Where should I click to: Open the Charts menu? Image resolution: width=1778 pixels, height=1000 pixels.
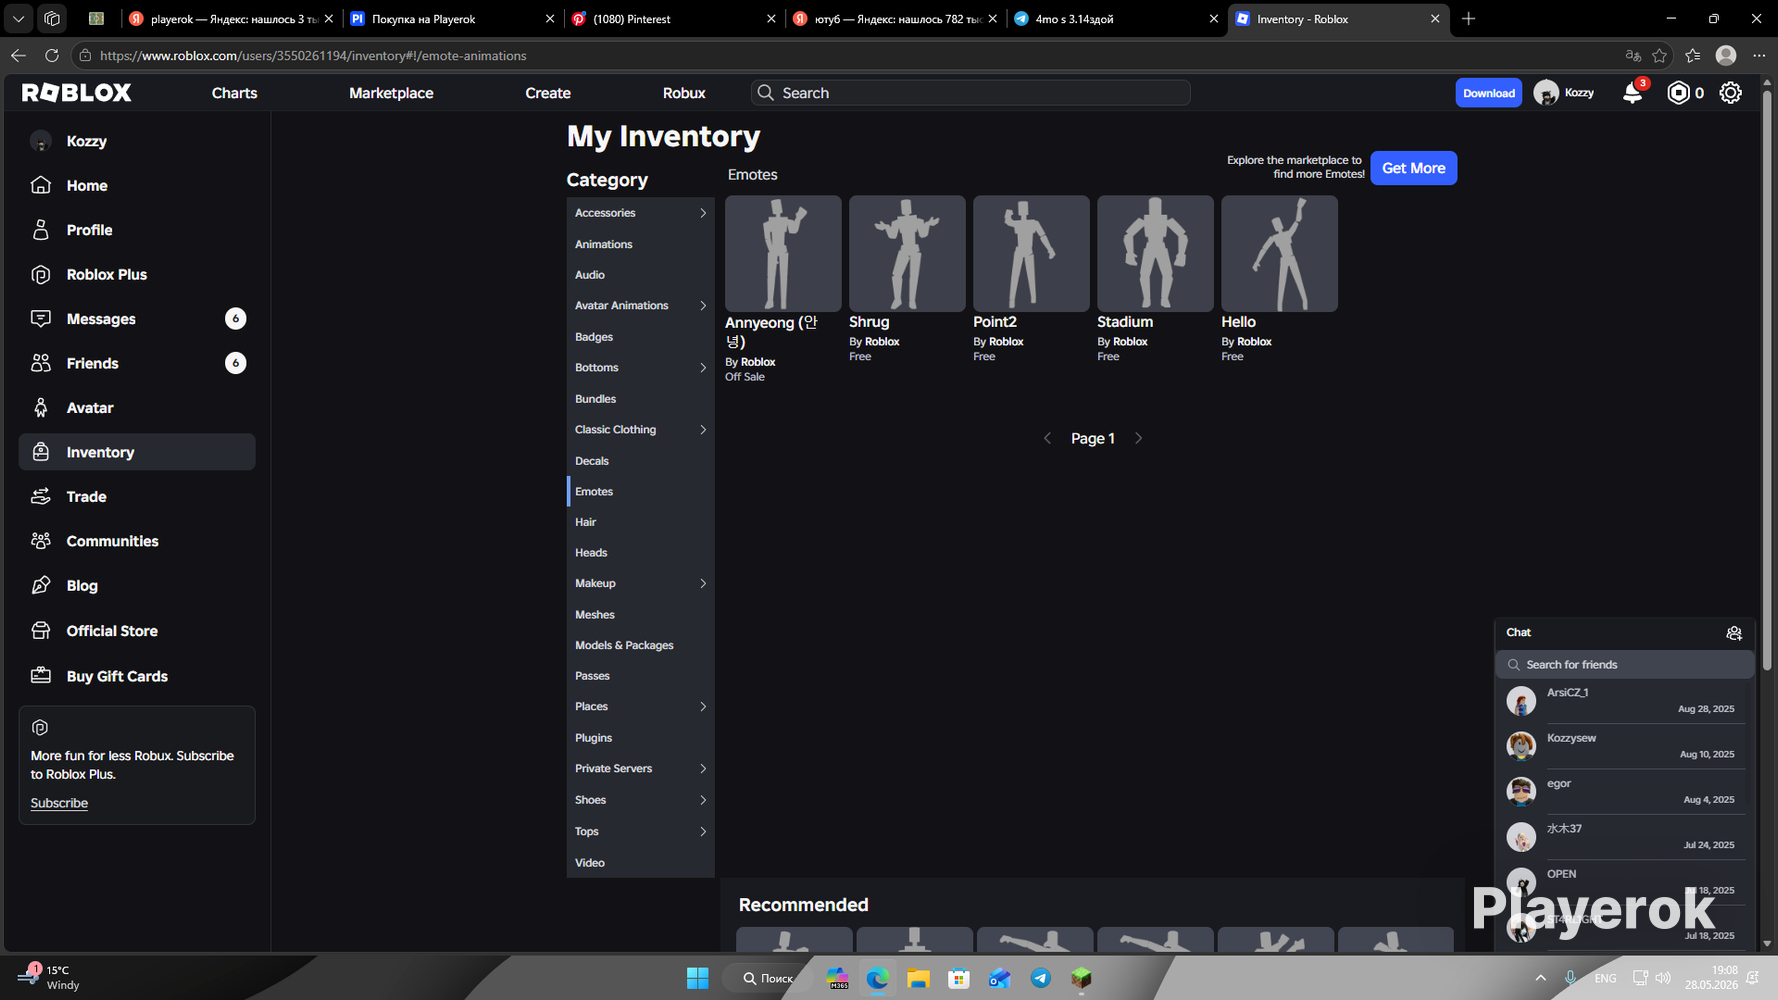(x=234, y=93)
